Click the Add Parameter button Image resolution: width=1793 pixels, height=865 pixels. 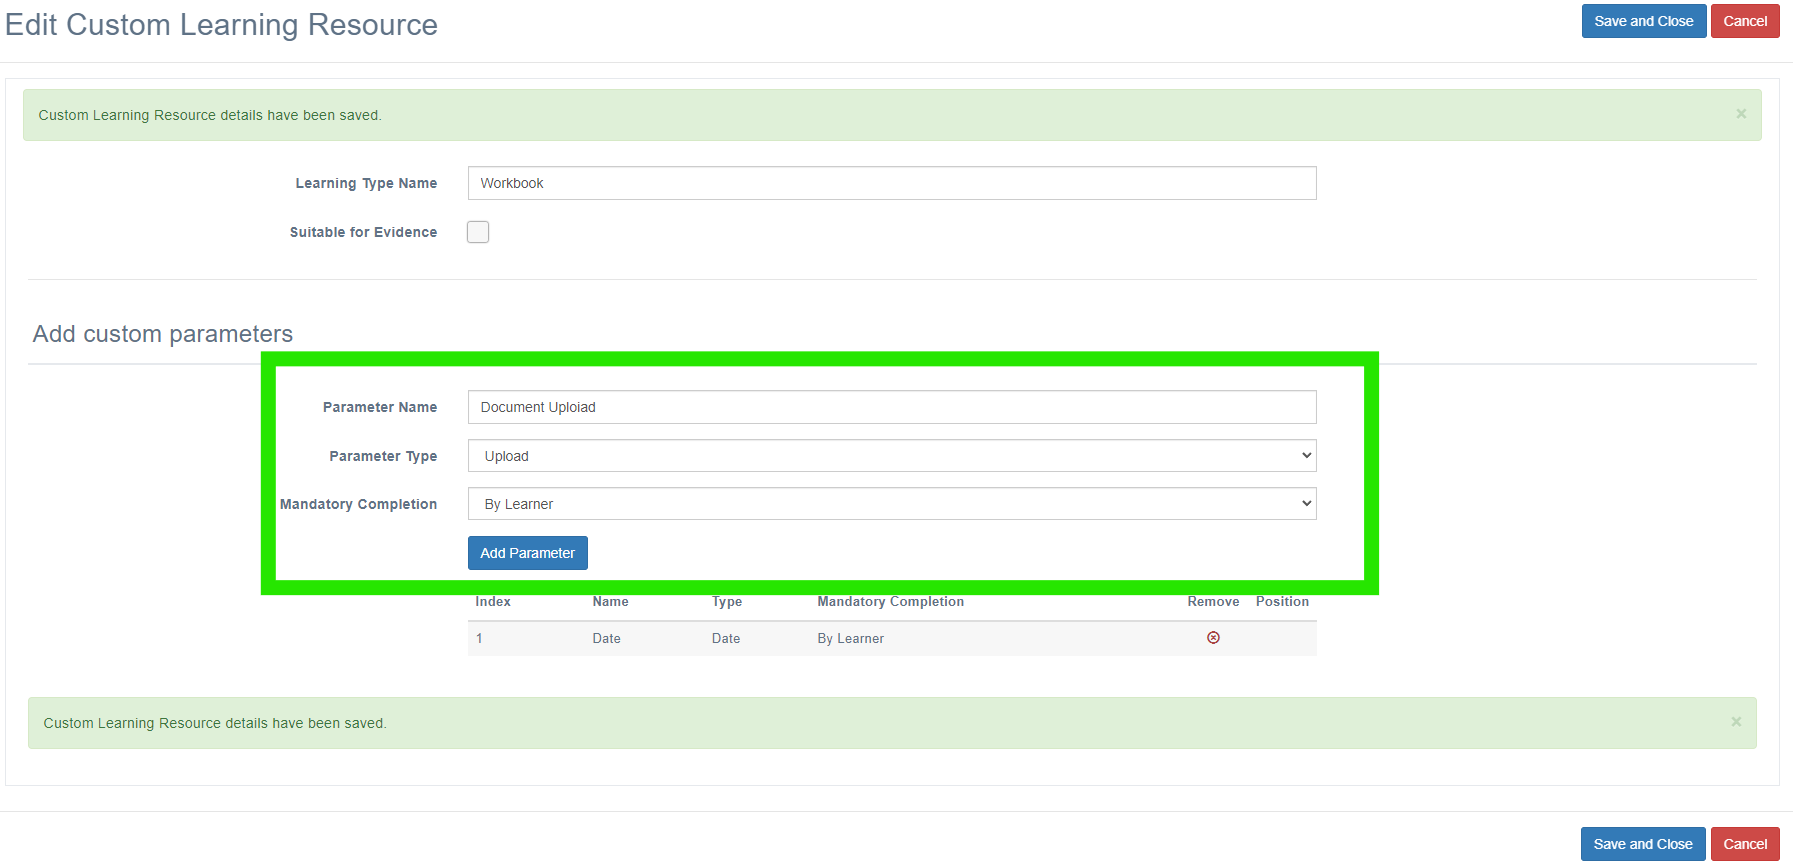528,553
